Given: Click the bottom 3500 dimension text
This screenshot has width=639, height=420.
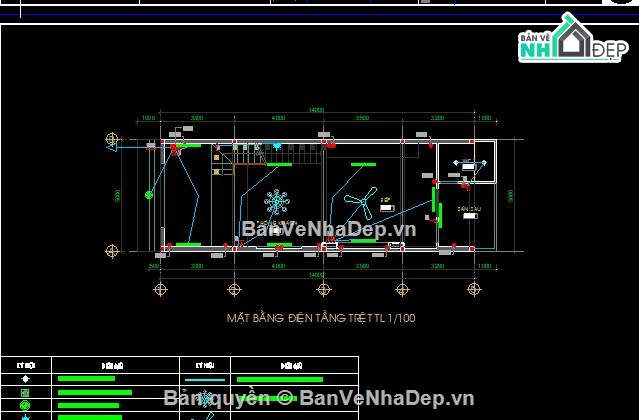Looking at the screenshot, I should pyautogui.click(x=362, y=266).
